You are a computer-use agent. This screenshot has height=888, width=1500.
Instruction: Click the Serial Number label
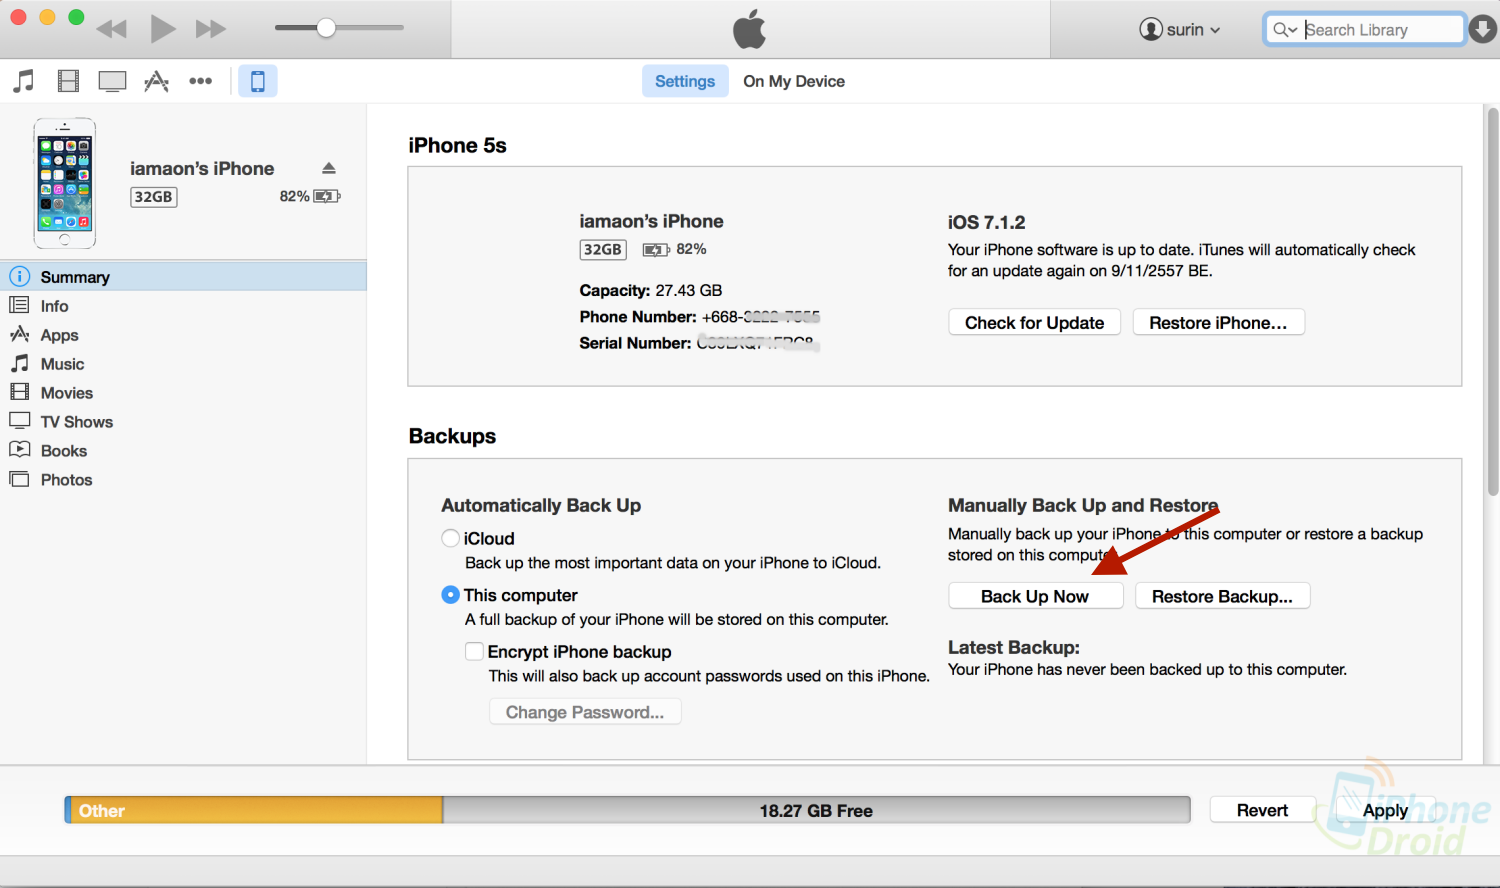click(x=635, y=343)
